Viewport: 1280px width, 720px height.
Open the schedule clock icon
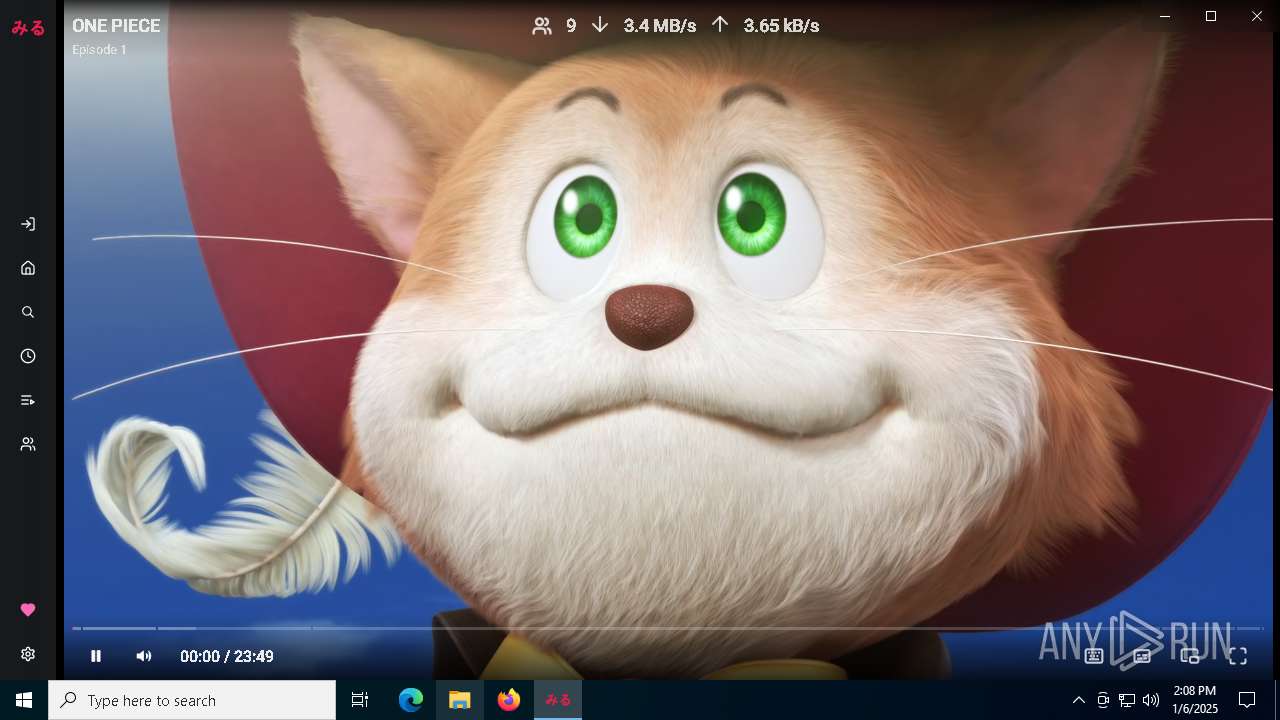point(28,356)
